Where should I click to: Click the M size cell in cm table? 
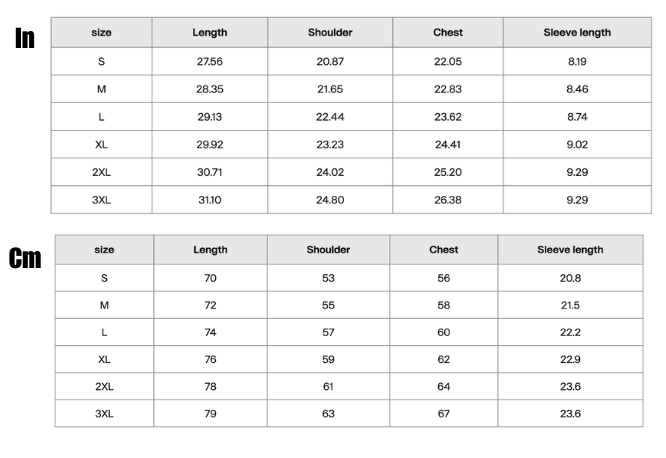(104, 305)
